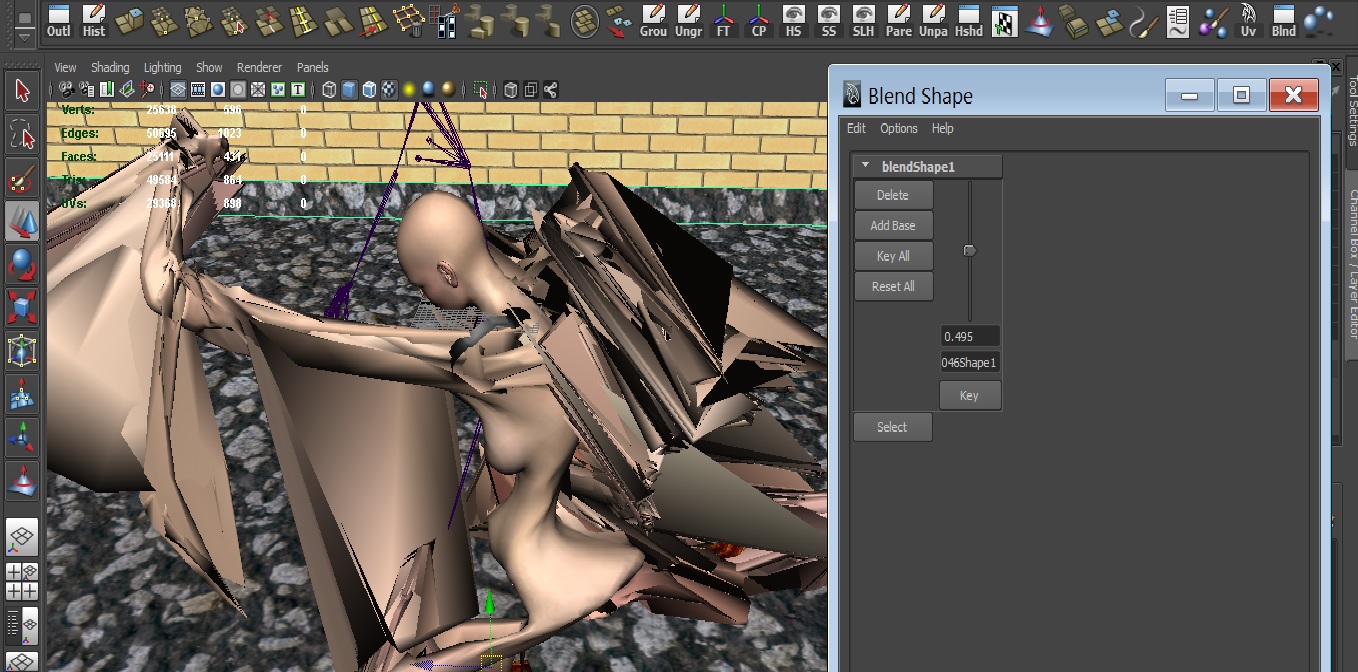
Task: Click the blend shape weight slider handle
Action: pos(969,251)
